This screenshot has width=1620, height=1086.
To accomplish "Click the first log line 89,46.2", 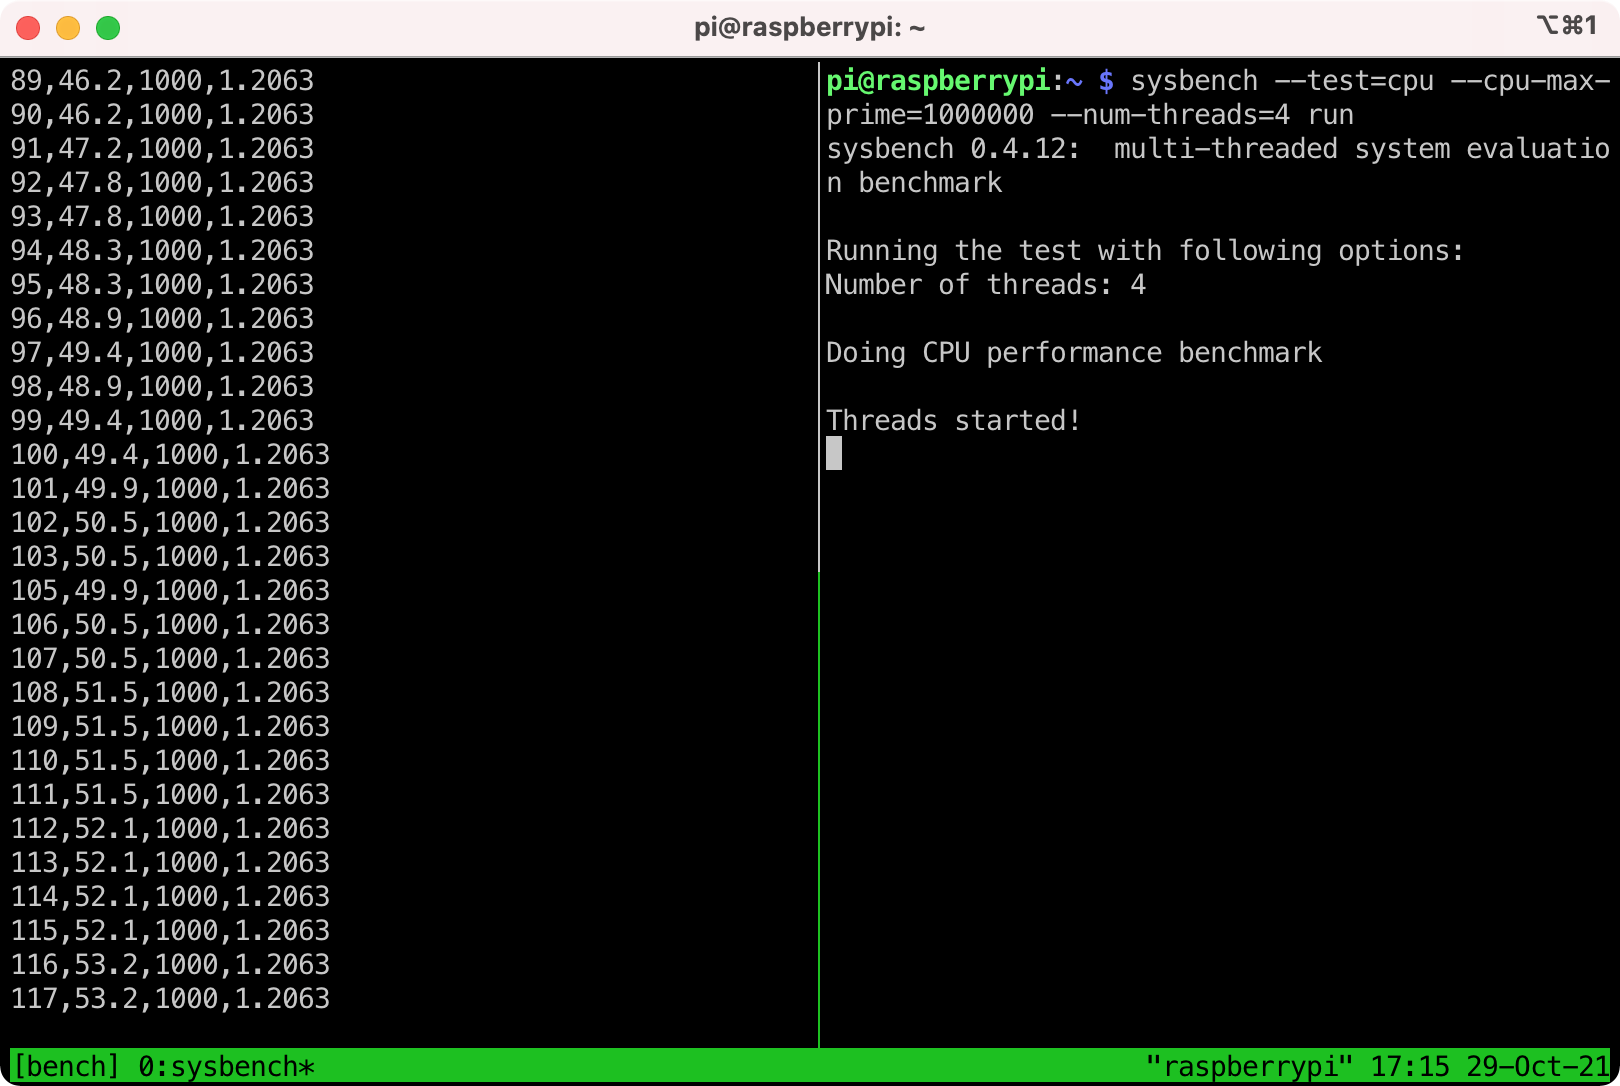I will [162, 81].
